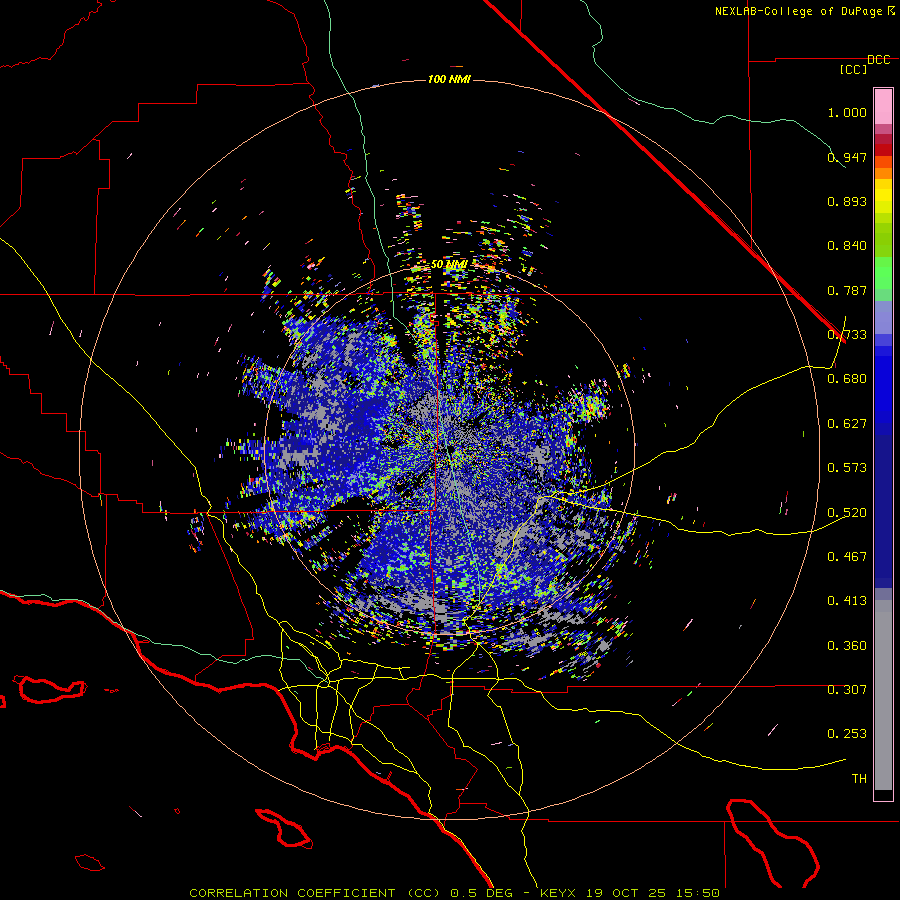Select the 0.253 scale value
900x900 pixels.
pyautogui.click(x=847, y=734)
